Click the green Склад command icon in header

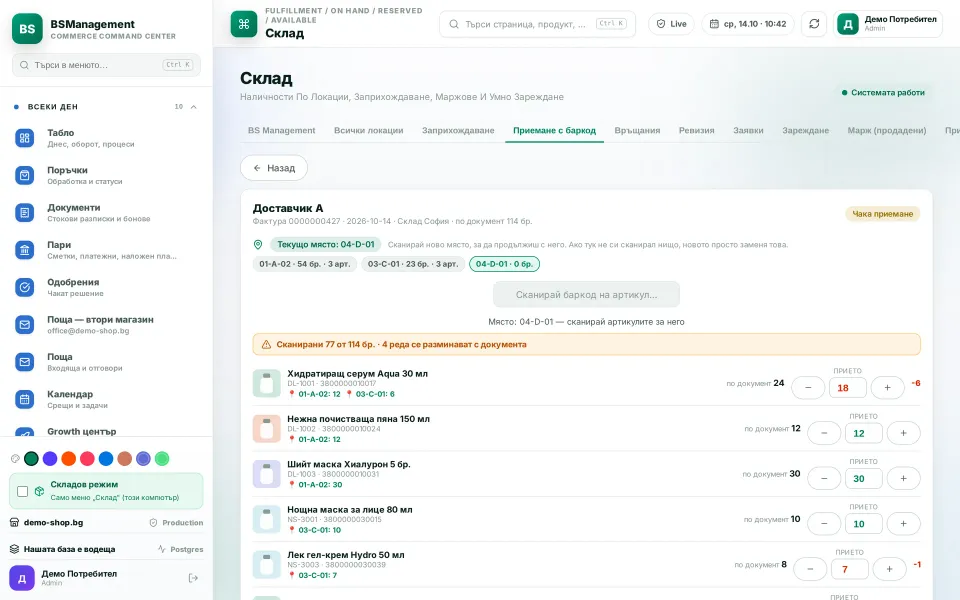coord(244,24)
